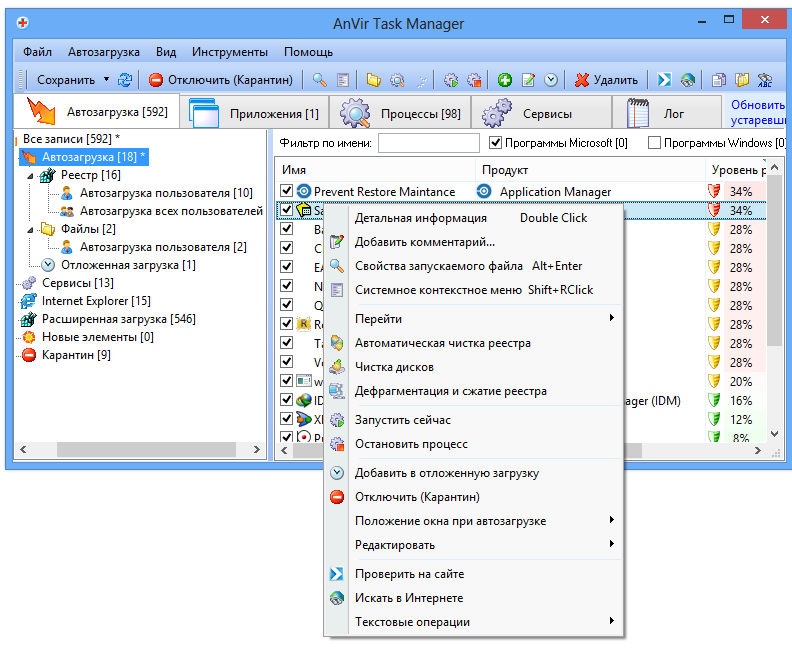Uncheck the Программы Microsoft checkbox

[495, 143]
